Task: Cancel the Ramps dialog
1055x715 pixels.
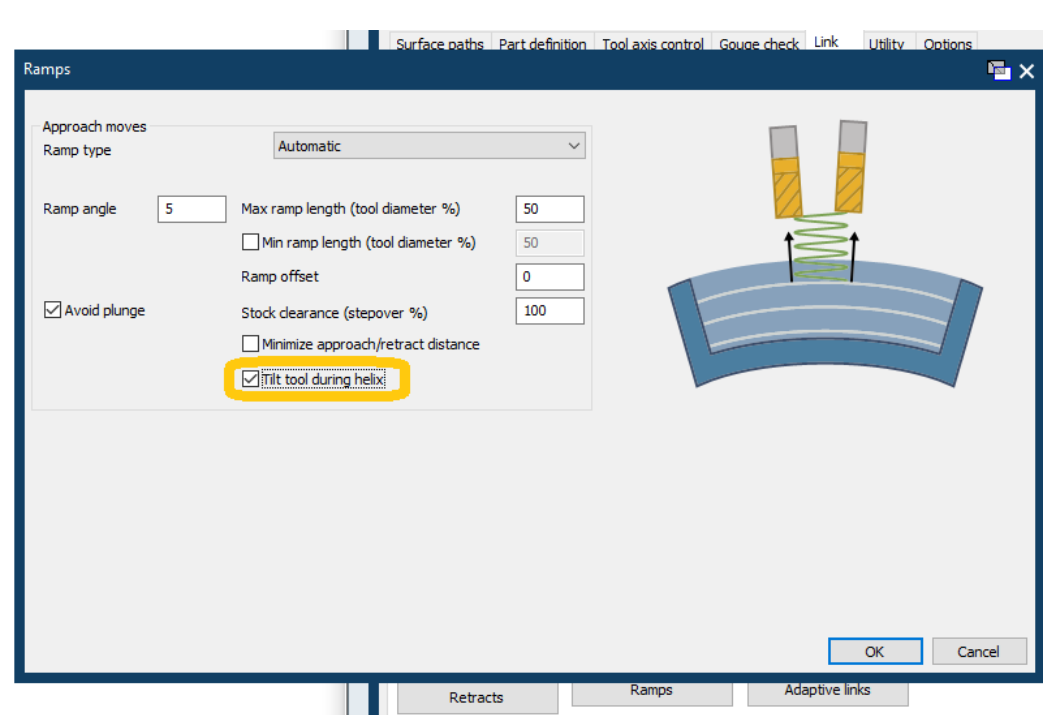Action: [978, 651]
